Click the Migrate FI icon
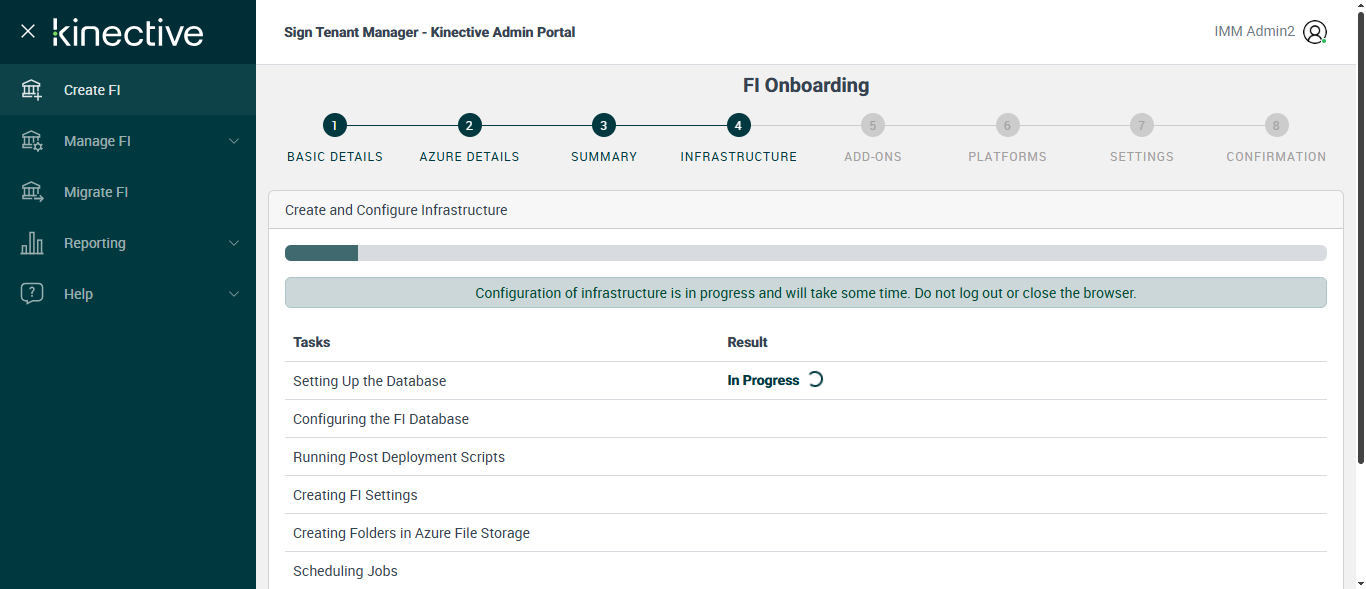 point(32,192)
